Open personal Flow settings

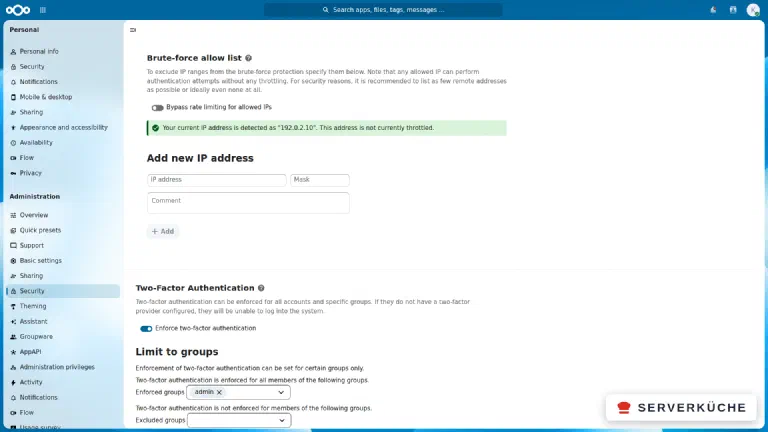coord(63,158)
